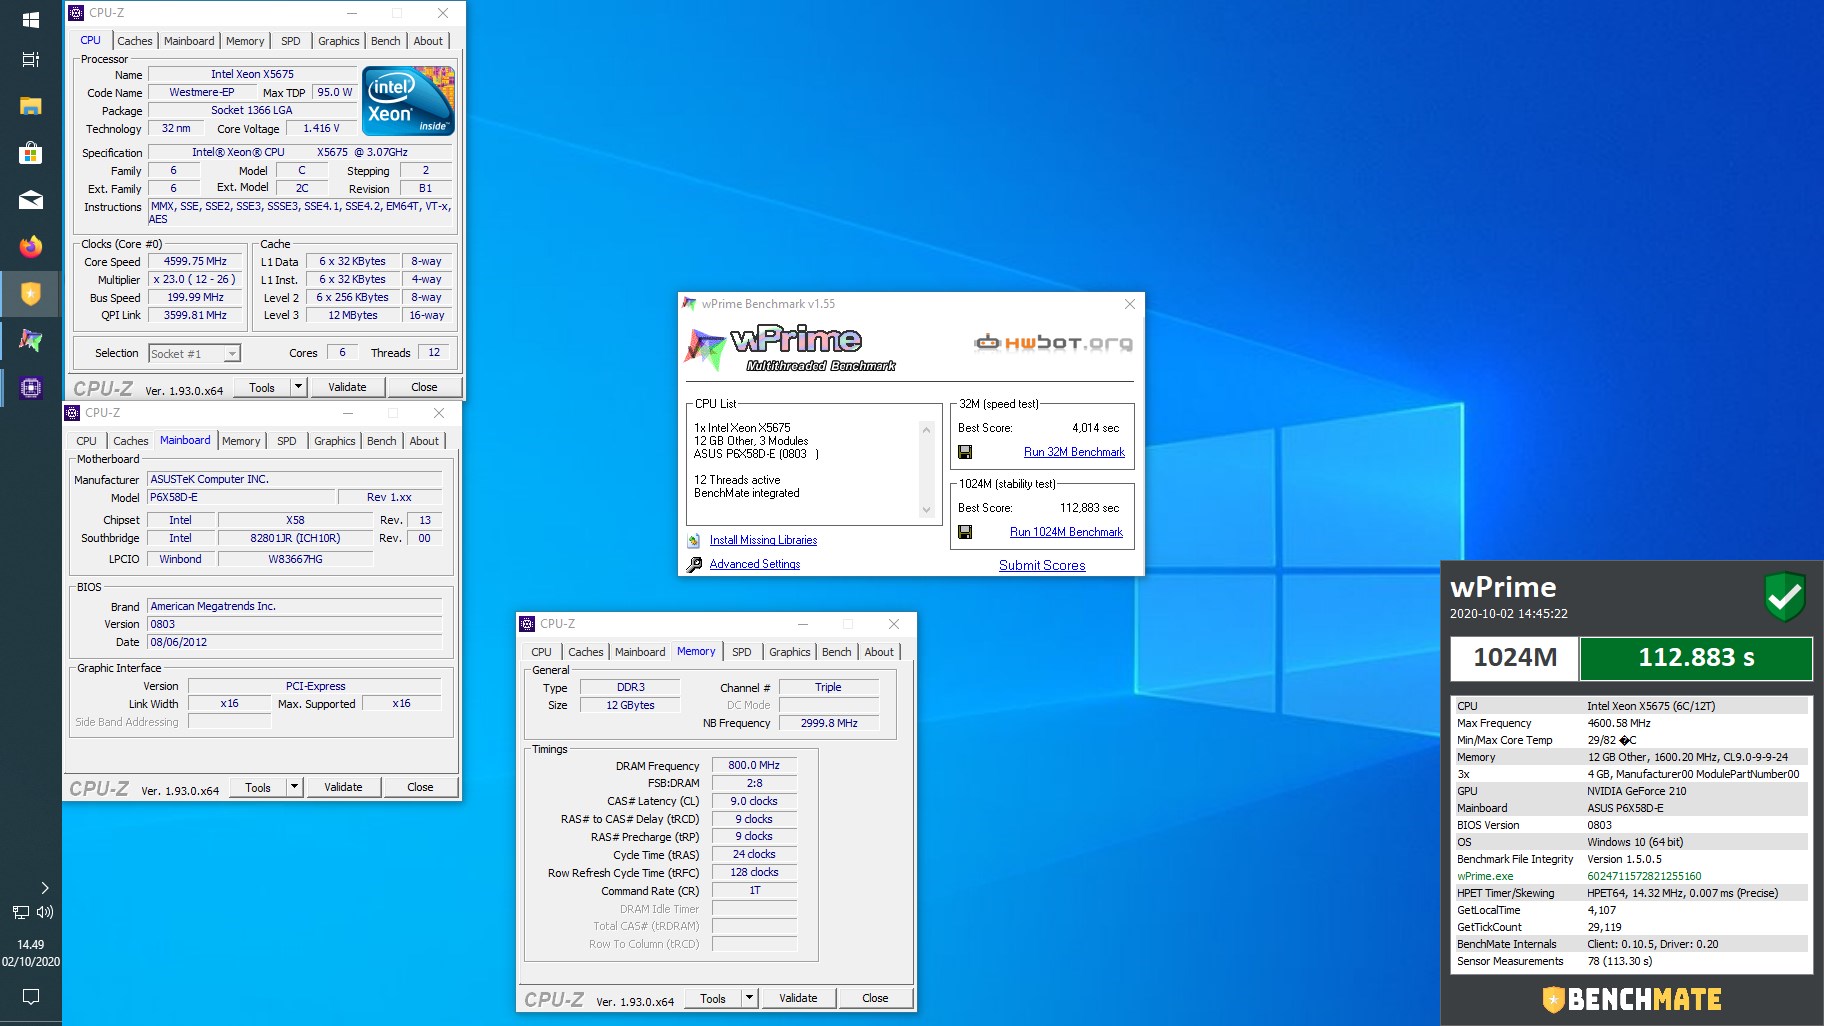Click the wPrime logo icon in window
Viewport: 1824px width, 1026px height.
(705, 349)
